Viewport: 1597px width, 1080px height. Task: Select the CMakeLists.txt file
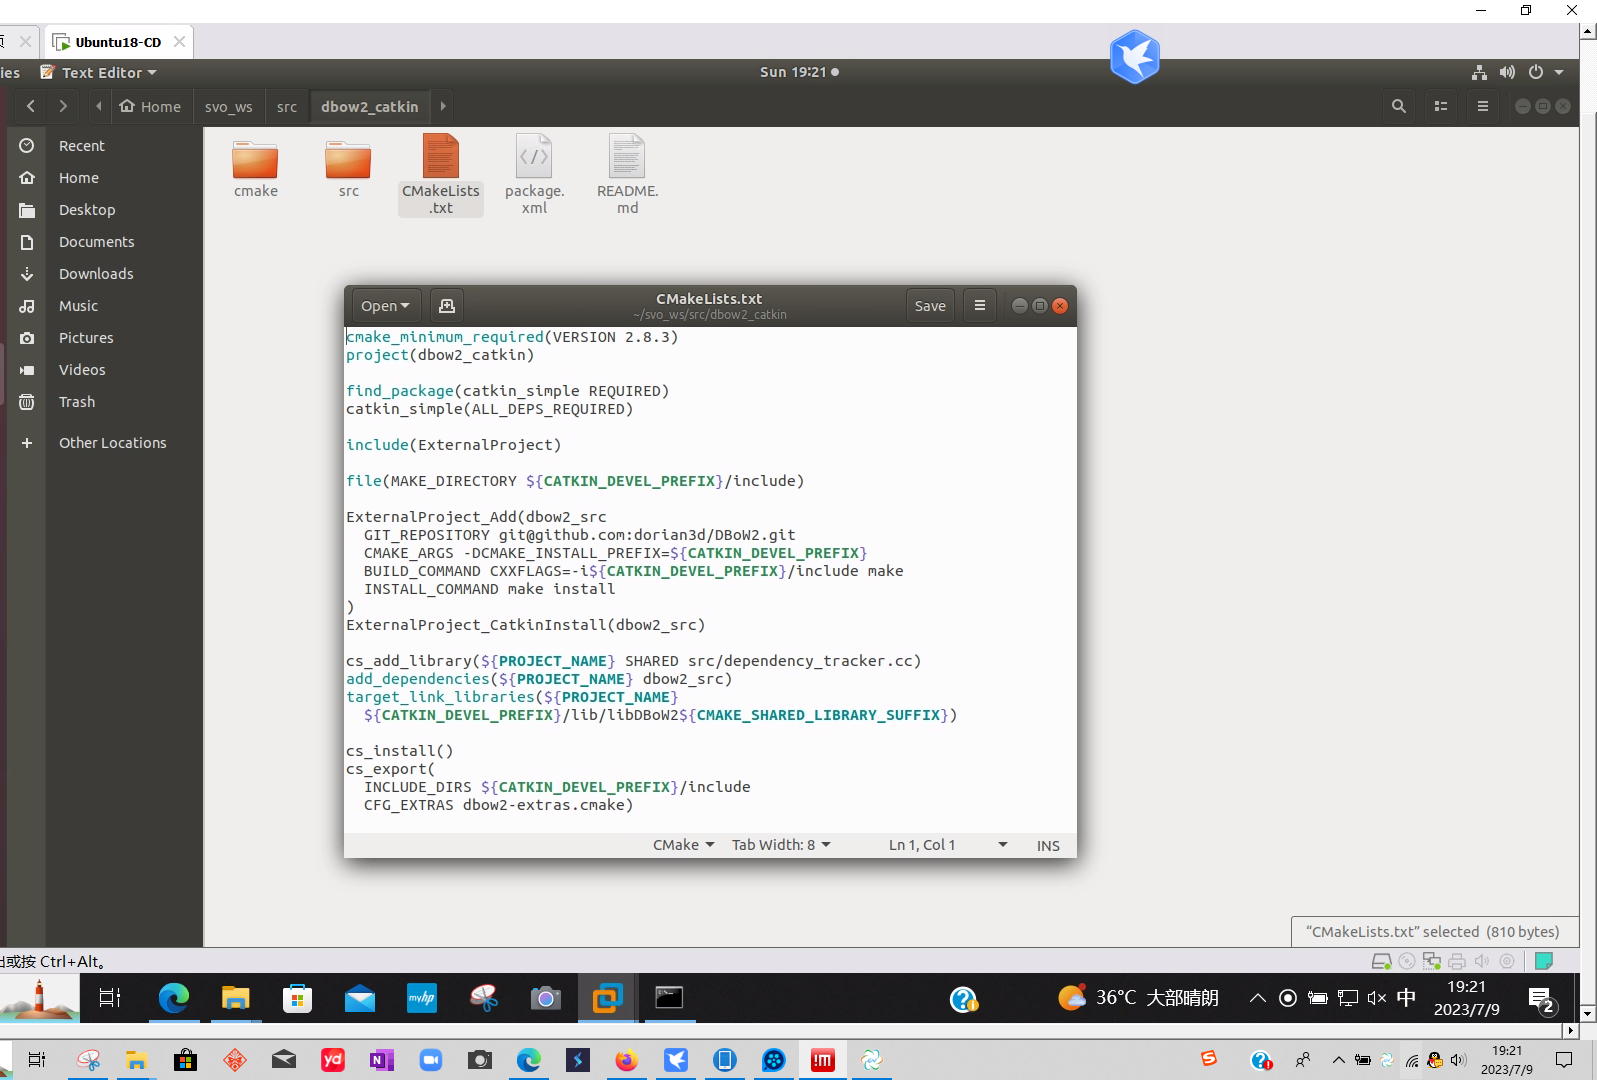(441, 174)
